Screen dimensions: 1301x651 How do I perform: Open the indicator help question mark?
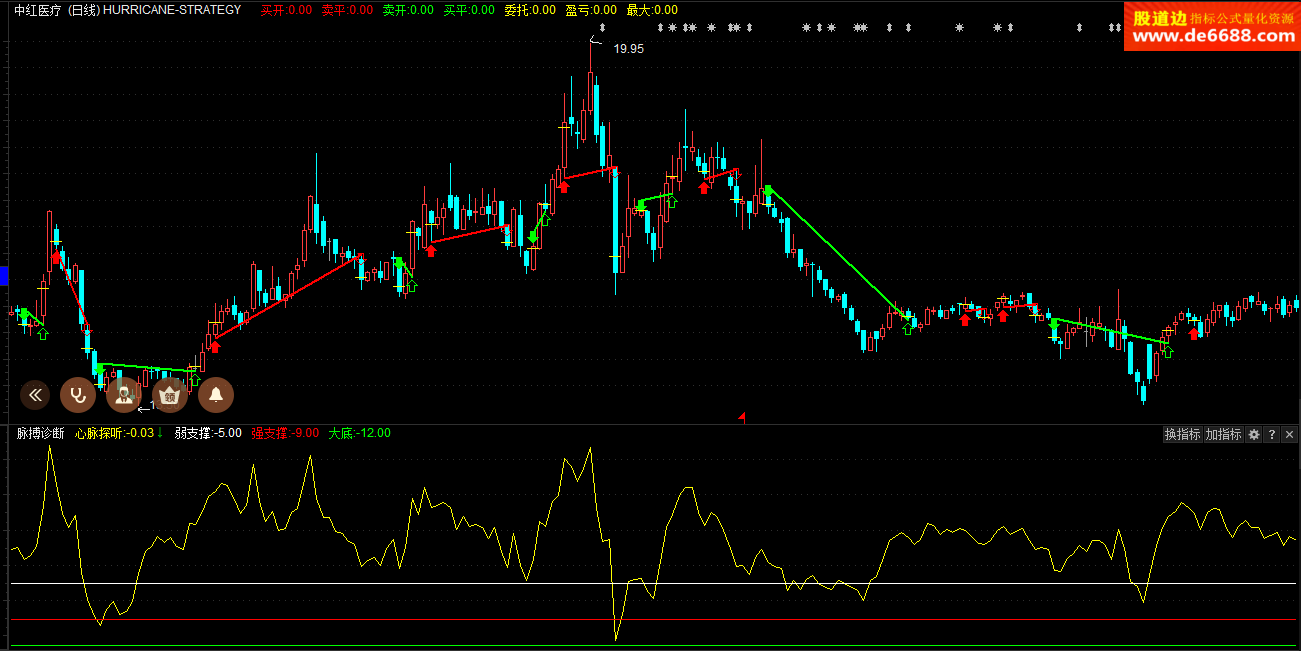1271,434
